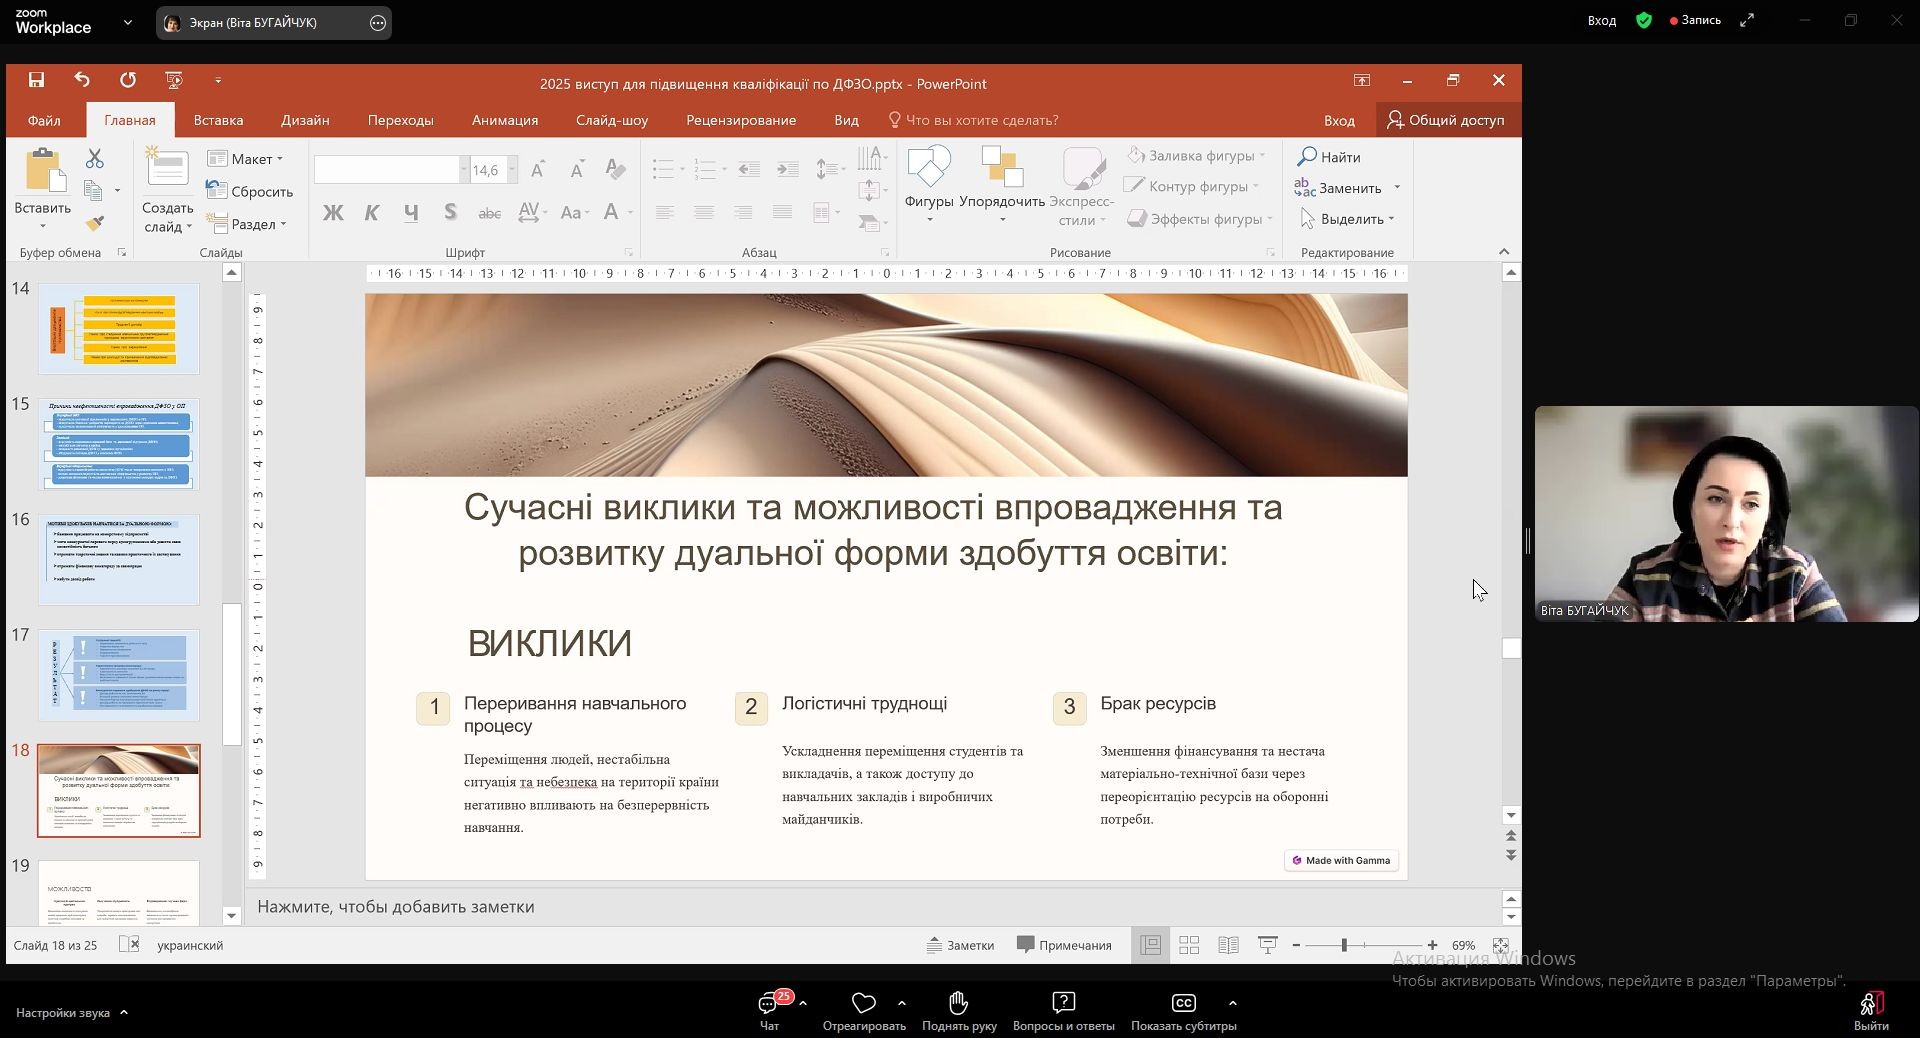Select slide 15 thumbnail
The width and height of the screenshot is (1920, 1038).
click(119, 444)
